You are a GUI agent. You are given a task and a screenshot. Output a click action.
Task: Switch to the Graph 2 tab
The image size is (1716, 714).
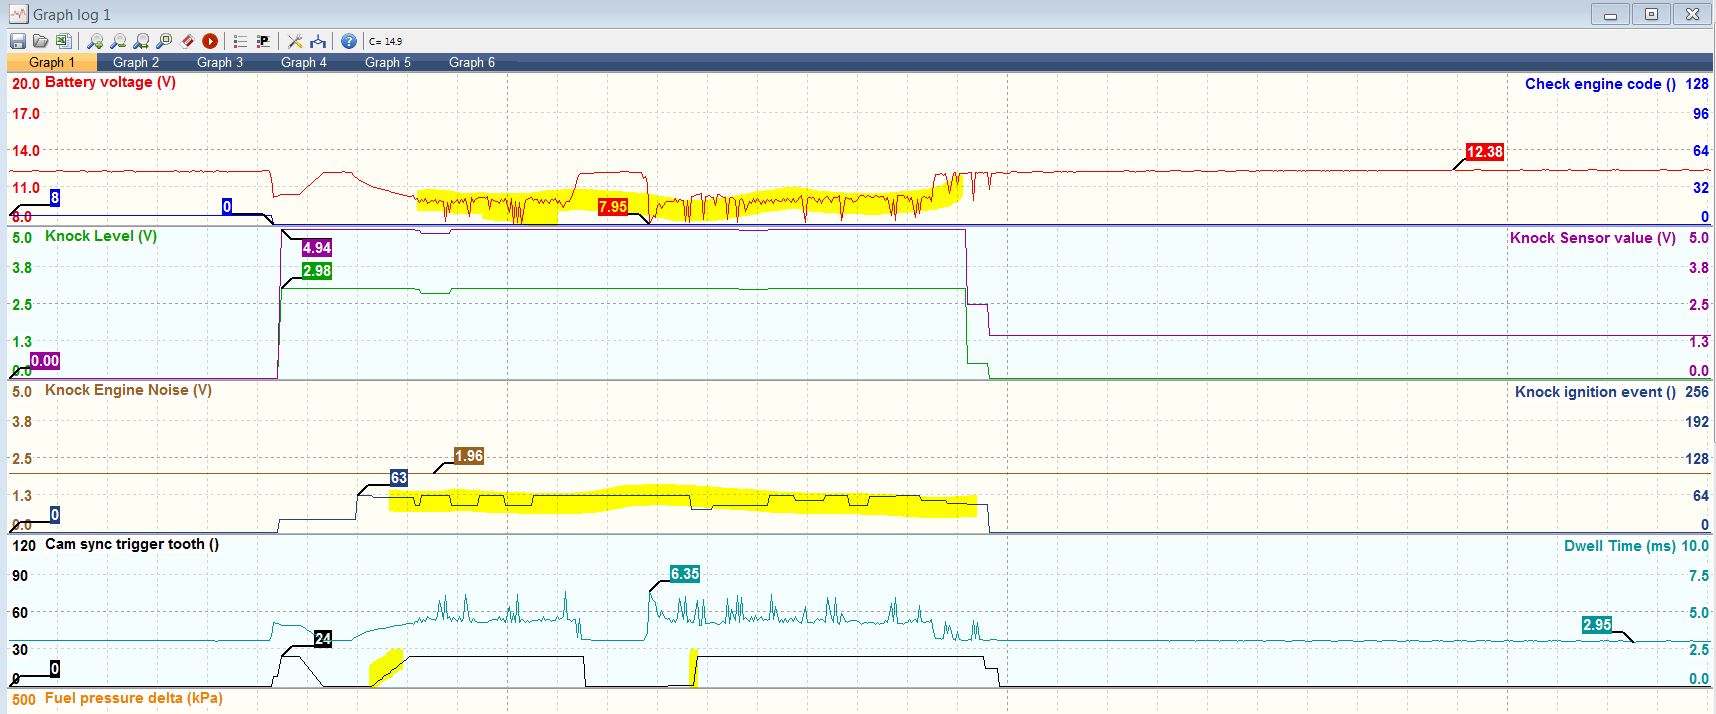click(136, 62)
